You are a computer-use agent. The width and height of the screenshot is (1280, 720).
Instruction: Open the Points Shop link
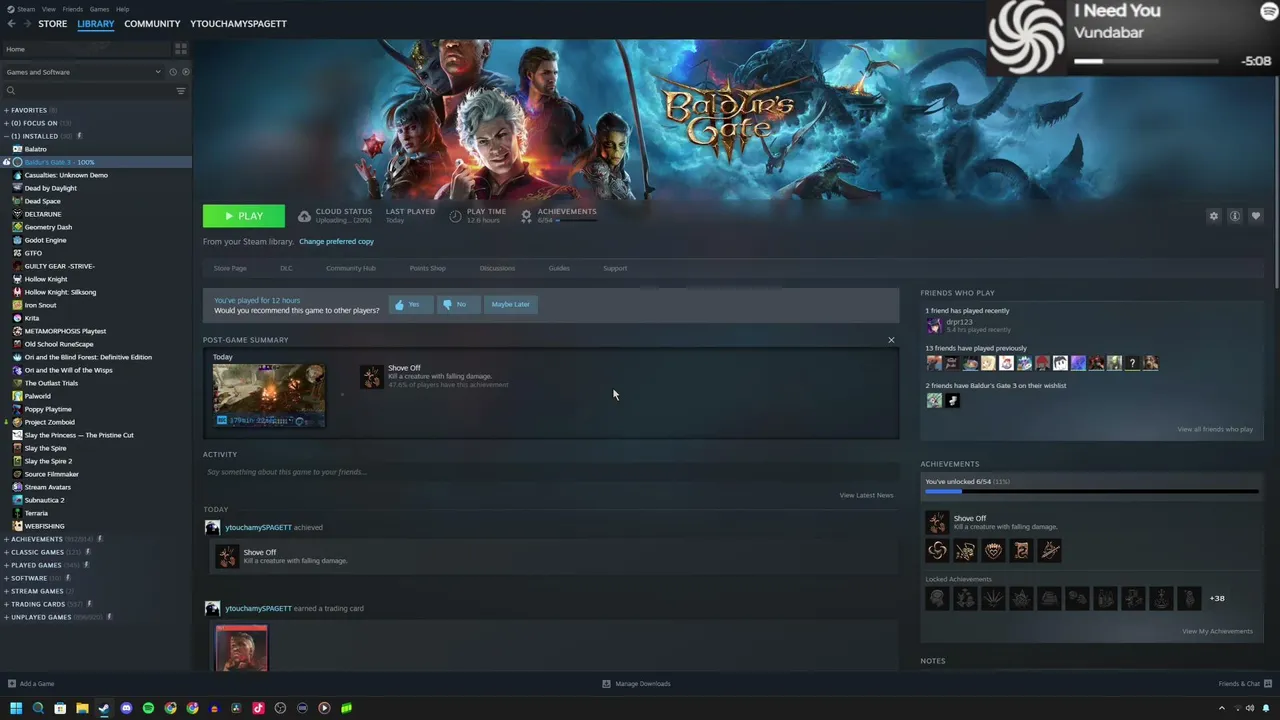pos(427,268)
